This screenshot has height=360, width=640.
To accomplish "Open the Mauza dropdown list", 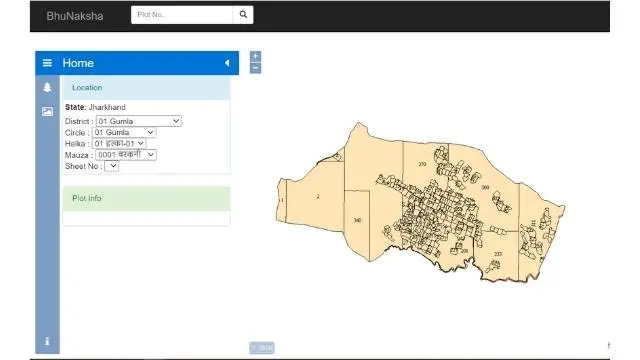I will coord(126,155).
